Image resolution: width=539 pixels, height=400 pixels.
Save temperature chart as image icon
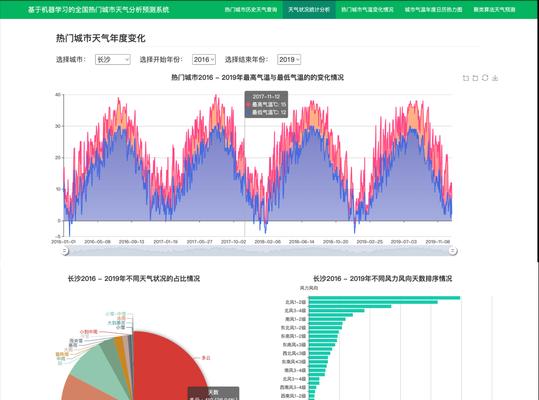point(495,78)
